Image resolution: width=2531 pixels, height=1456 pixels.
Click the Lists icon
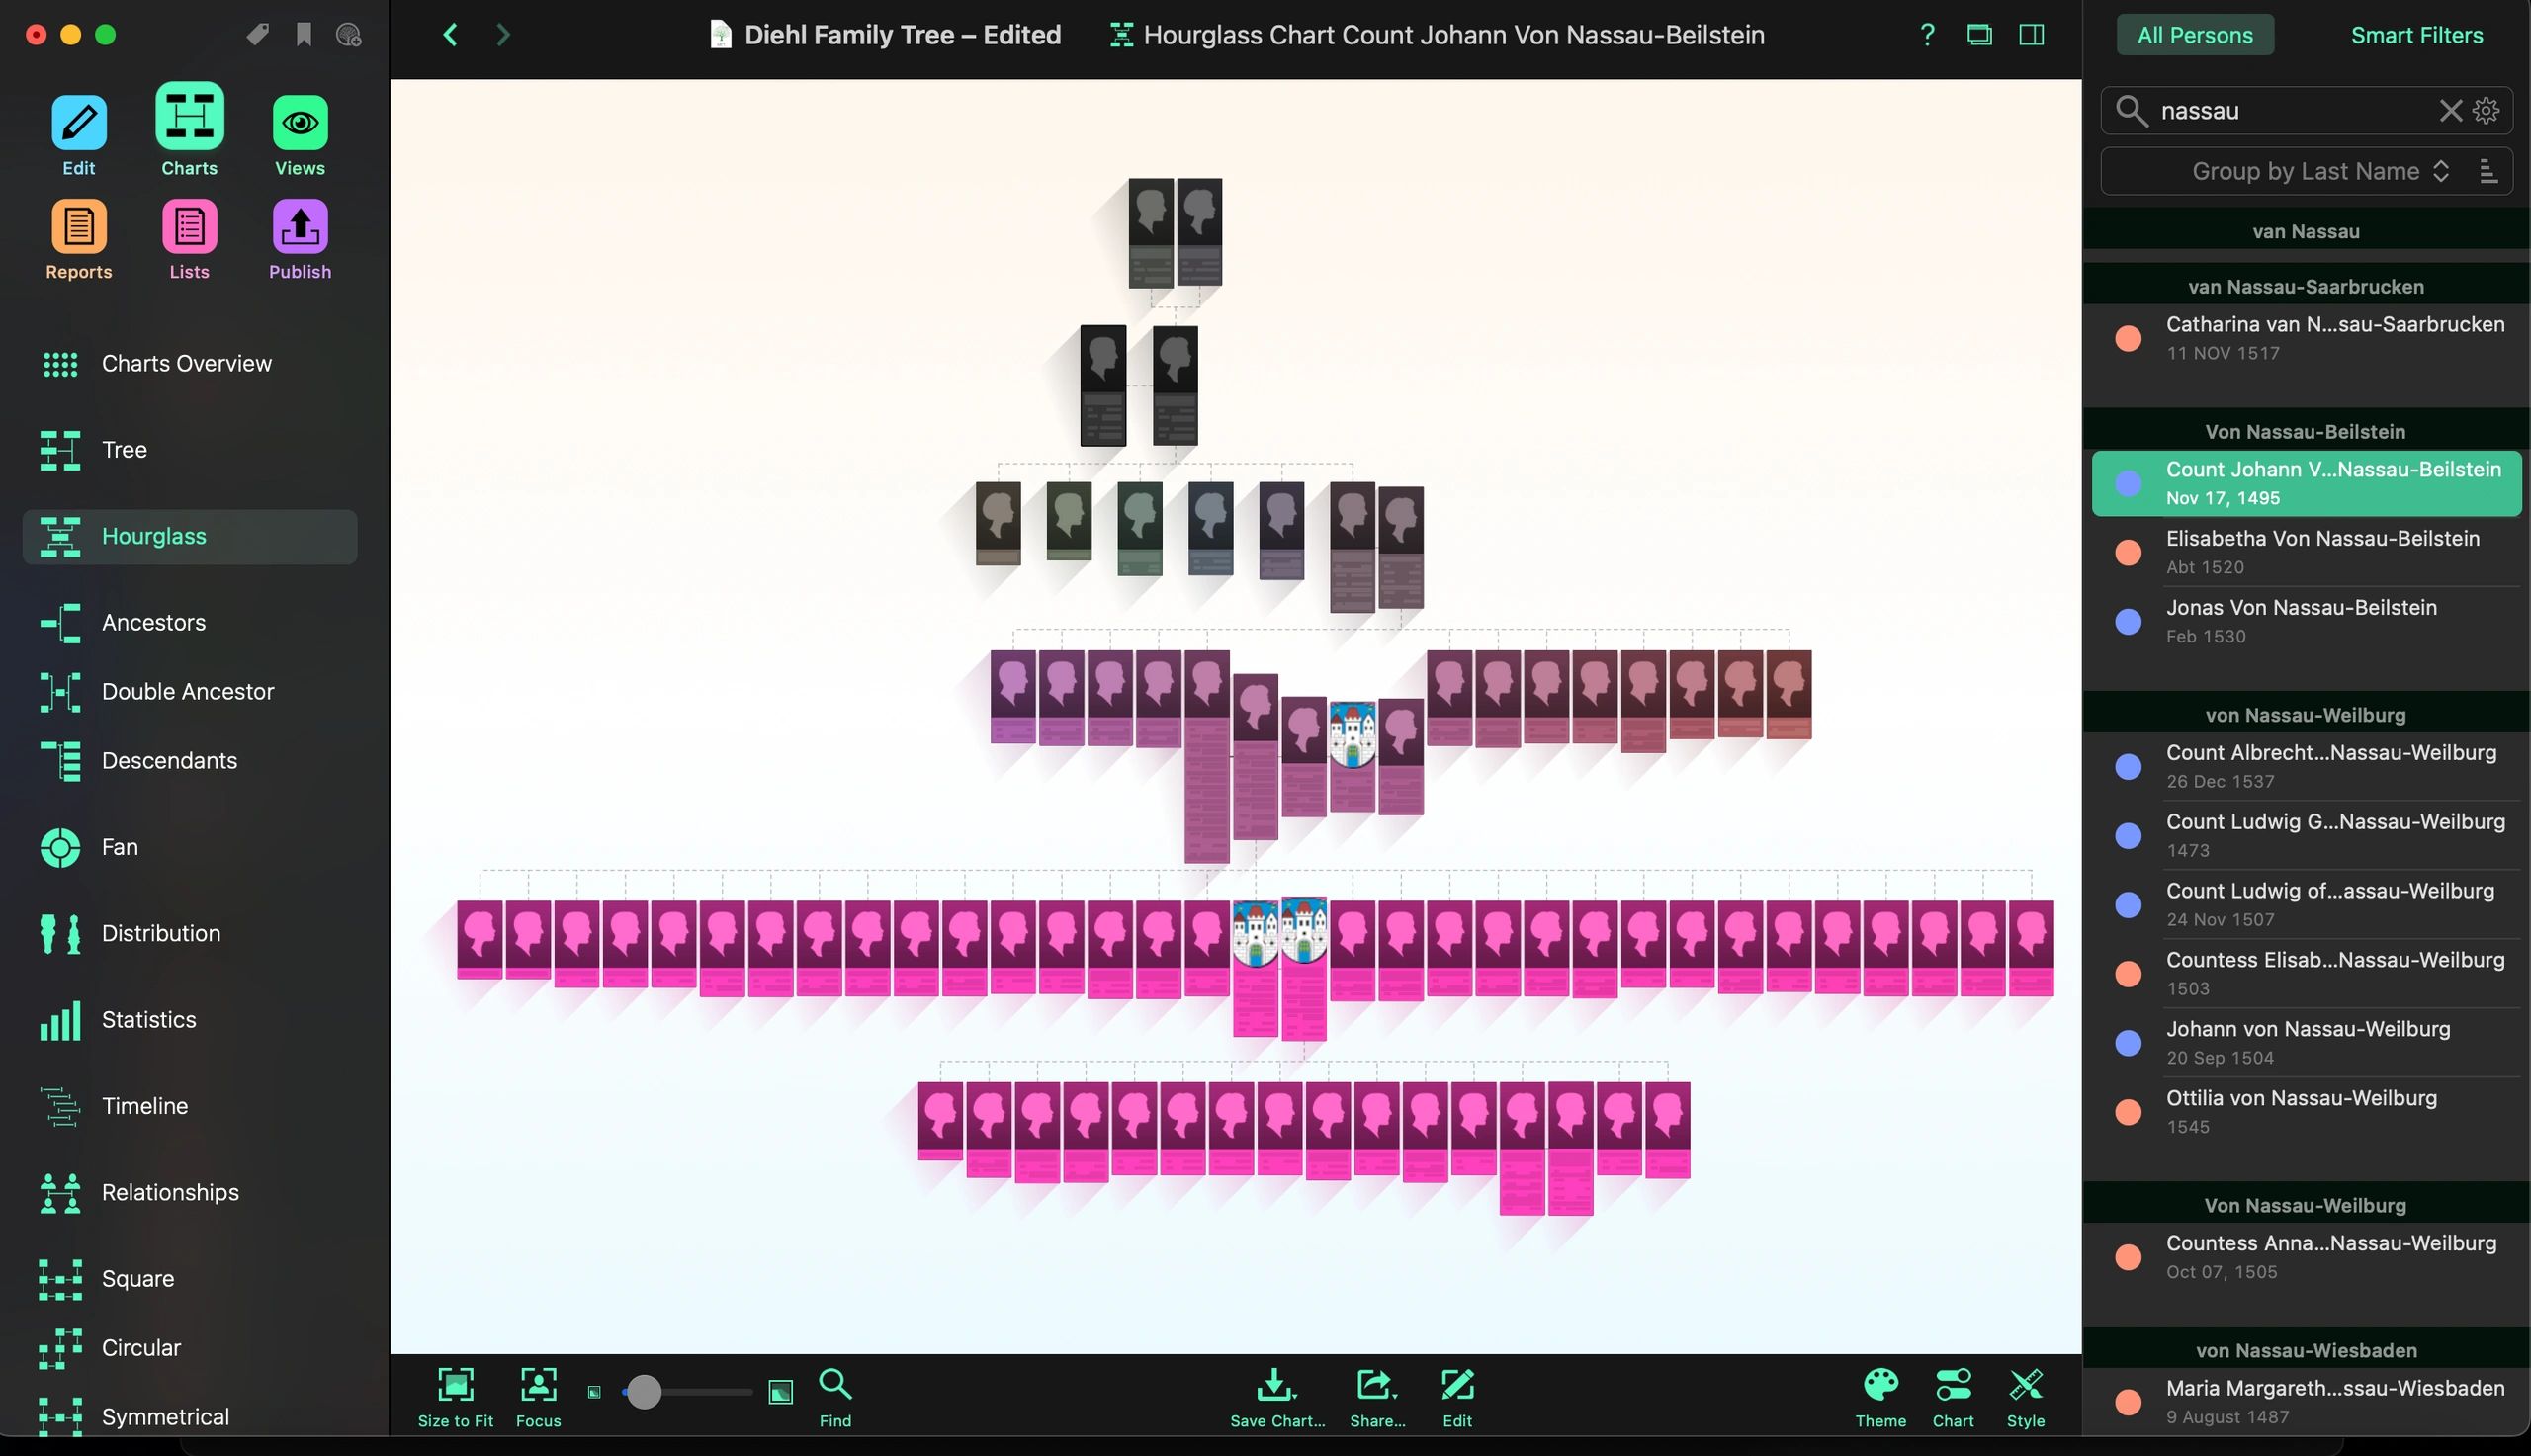[189, 227]
